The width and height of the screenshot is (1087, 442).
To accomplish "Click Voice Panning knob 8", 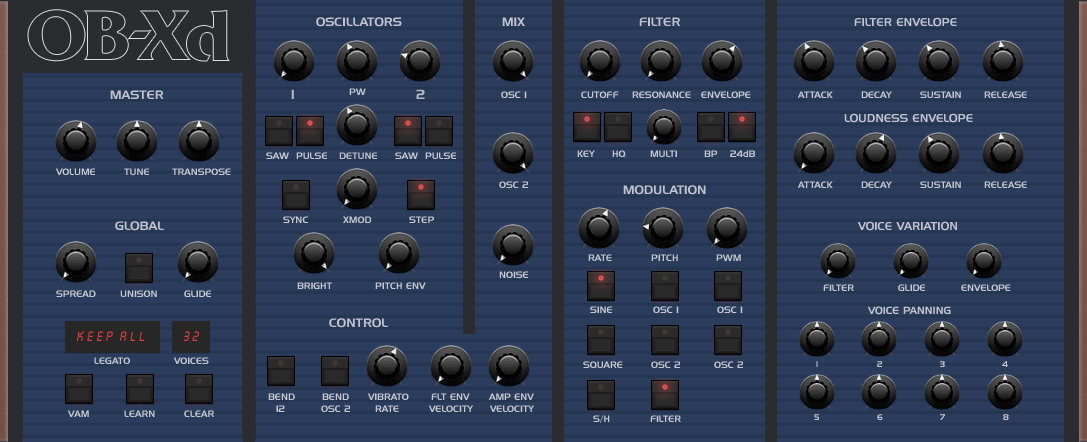I will (x=1005, y=392).
